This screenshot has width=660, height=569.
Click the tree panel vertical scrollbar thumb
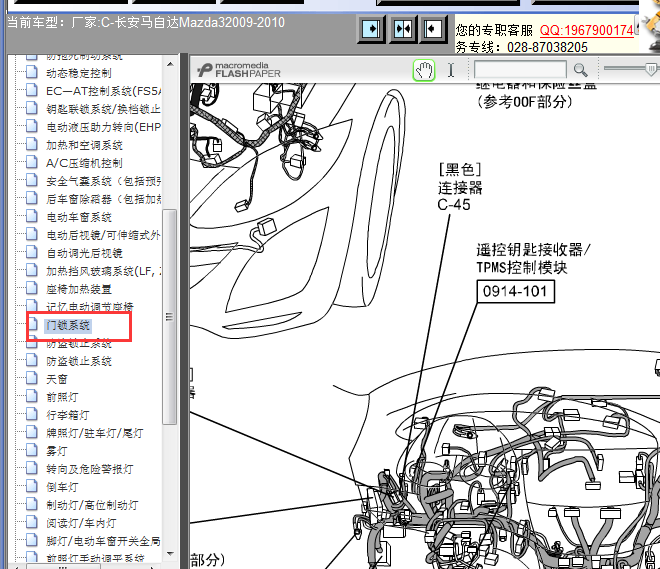point(170,316)
